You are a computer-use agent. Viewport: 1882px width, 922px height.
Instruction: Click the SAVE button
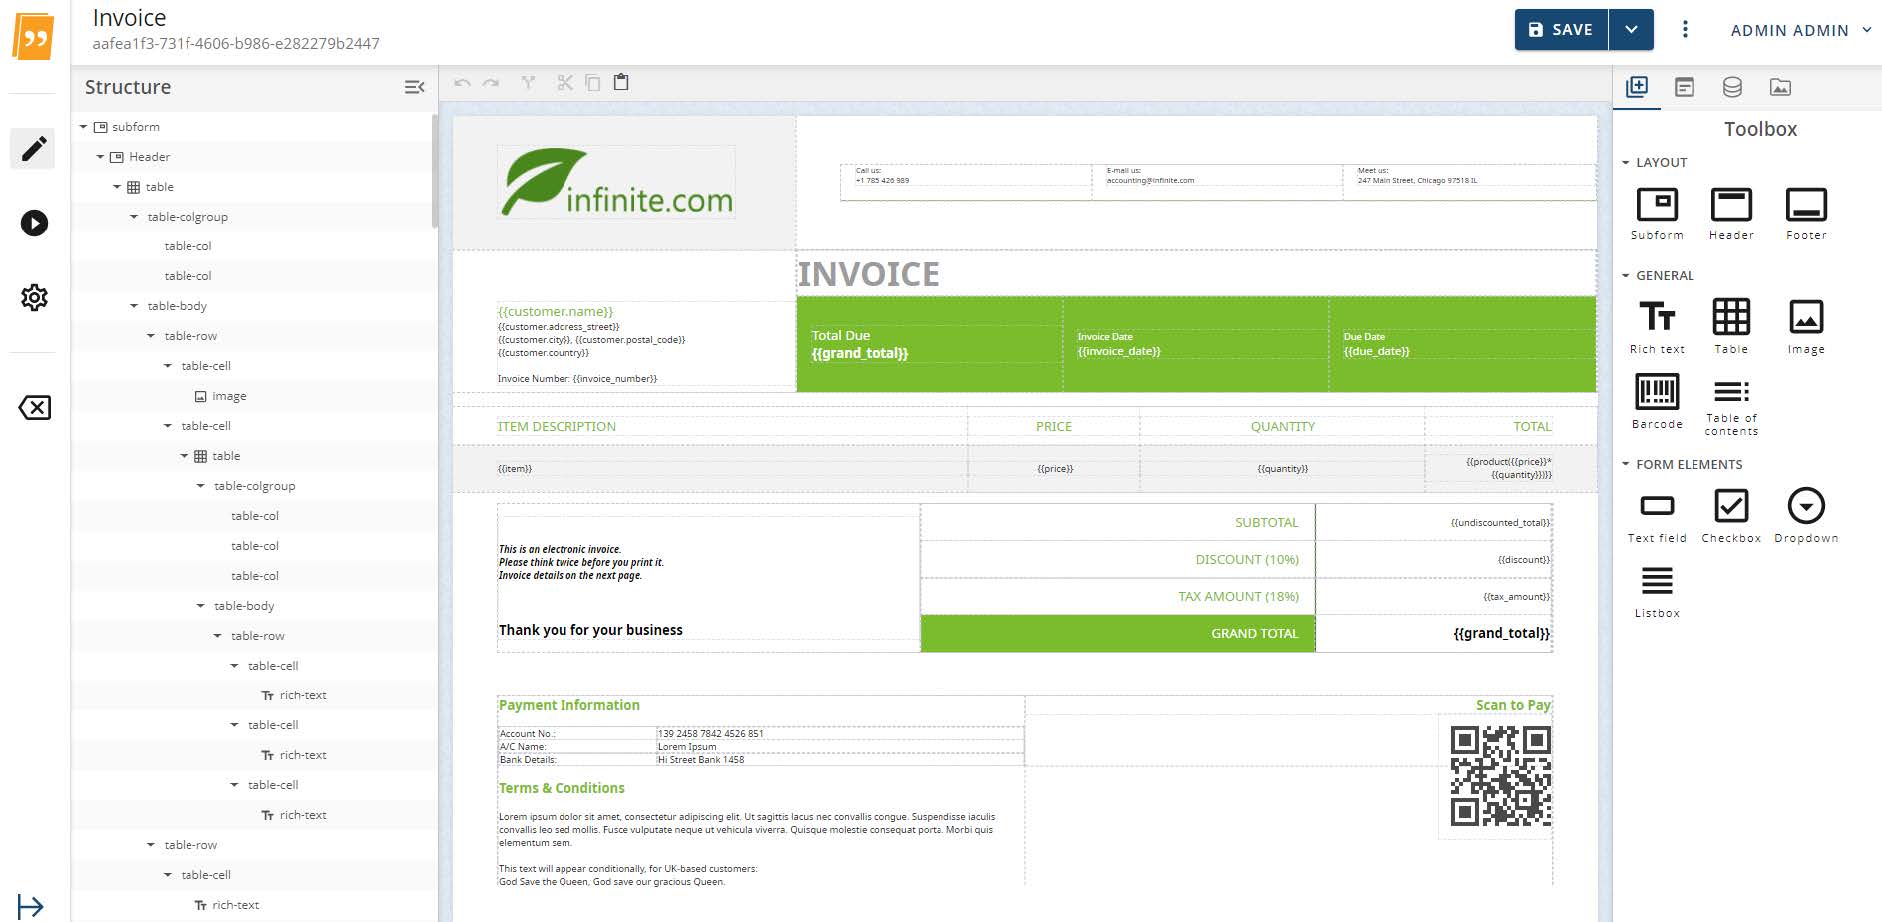[x=1561, y=29]
